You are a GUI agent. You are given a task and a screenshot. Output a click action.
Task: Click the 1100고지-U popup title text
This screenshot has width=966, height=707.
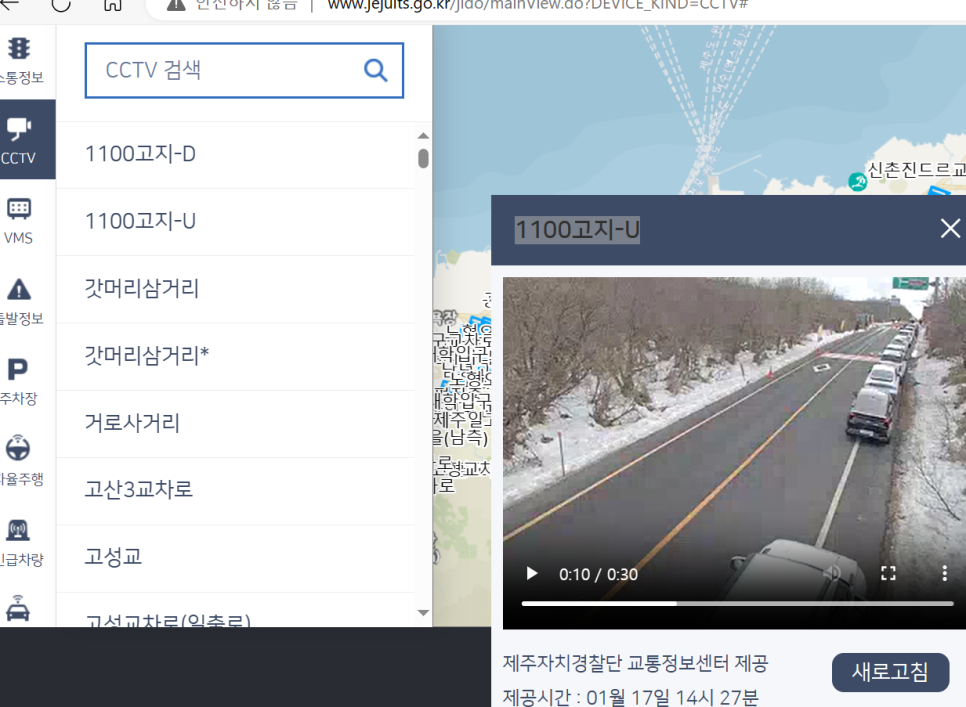pos(577,230)
